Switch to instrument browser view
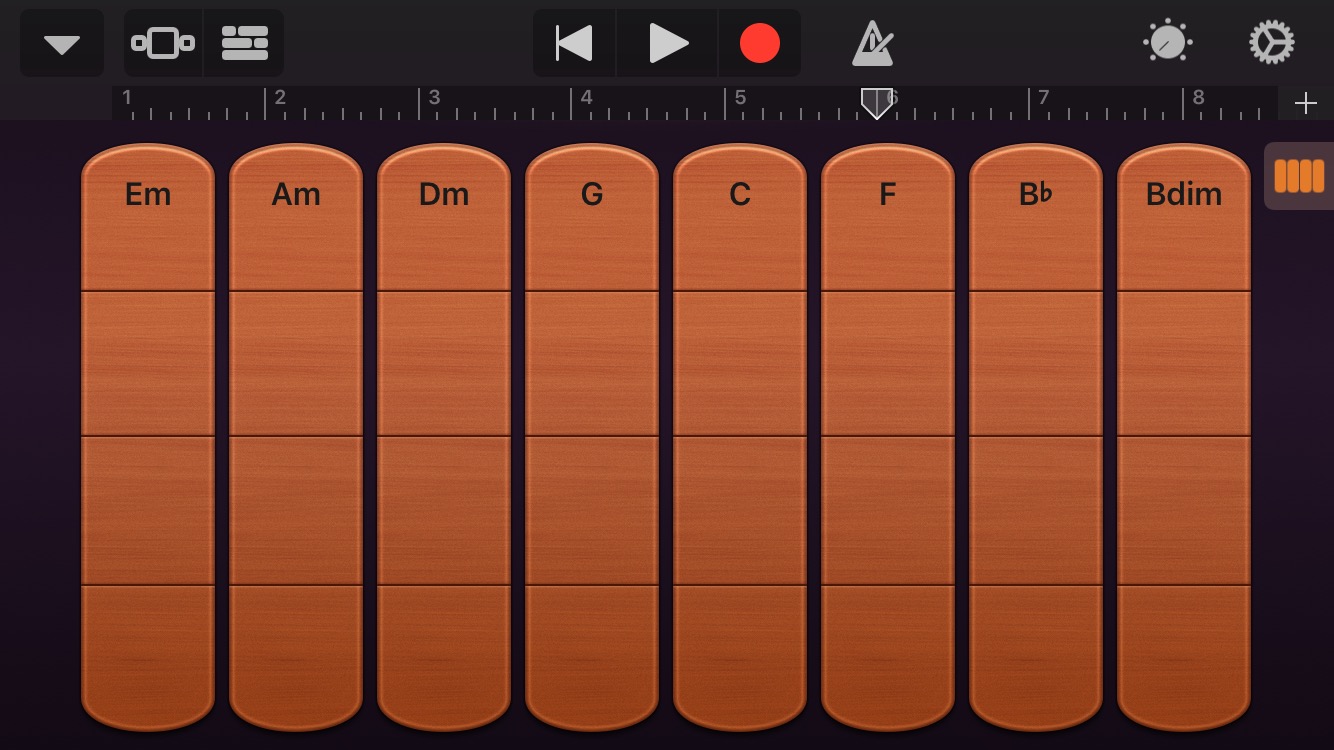The image size is (1334, 750). [162, 42]
